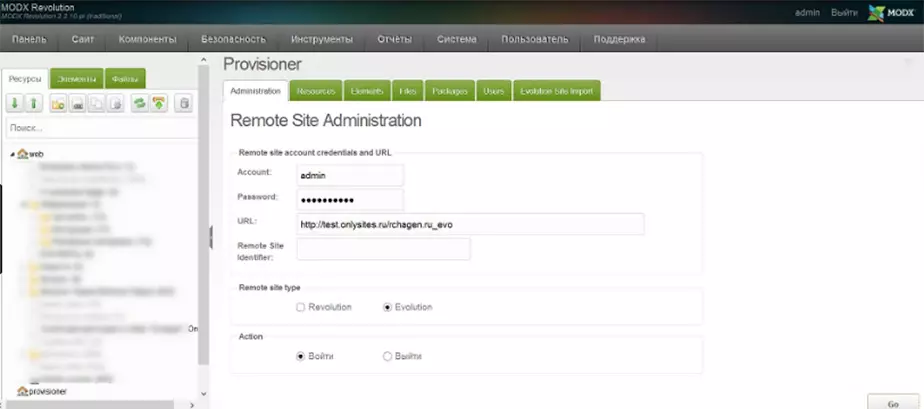Image resolution: width=924 pixels, height=409 pixels.
Task: Switch to the Файлы tree tab
Action: click(125, 79)
